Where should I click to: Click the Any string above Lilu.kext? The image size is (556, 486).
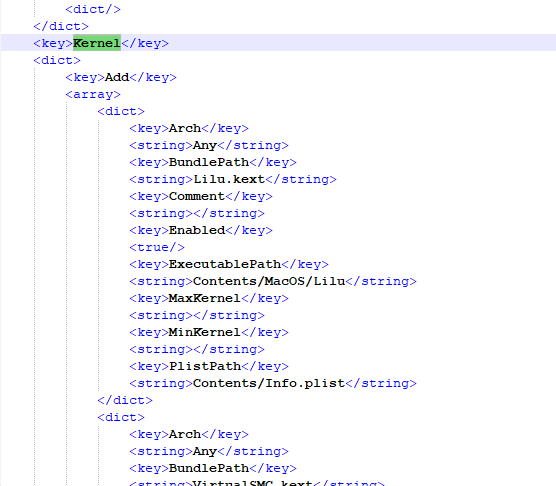[x=209, y=145]
